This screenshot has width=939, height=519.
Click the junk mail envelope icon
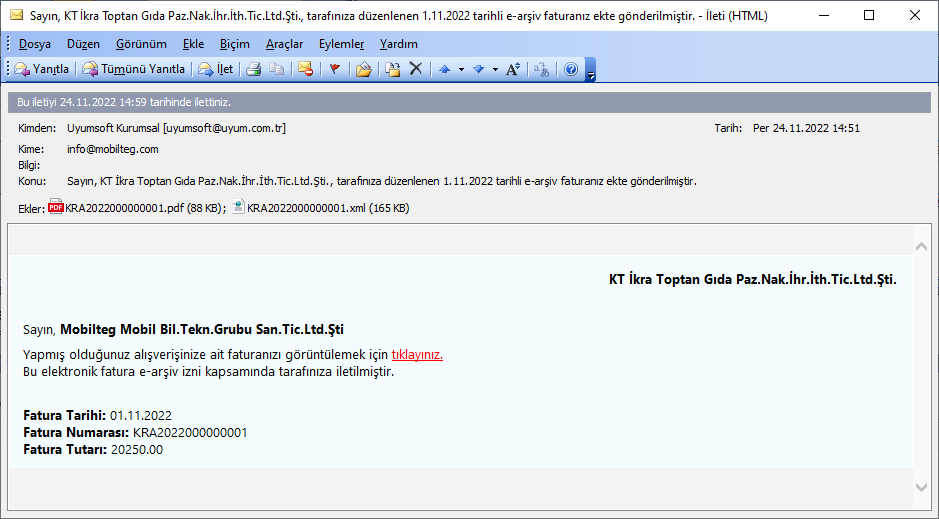coord(305,69)
